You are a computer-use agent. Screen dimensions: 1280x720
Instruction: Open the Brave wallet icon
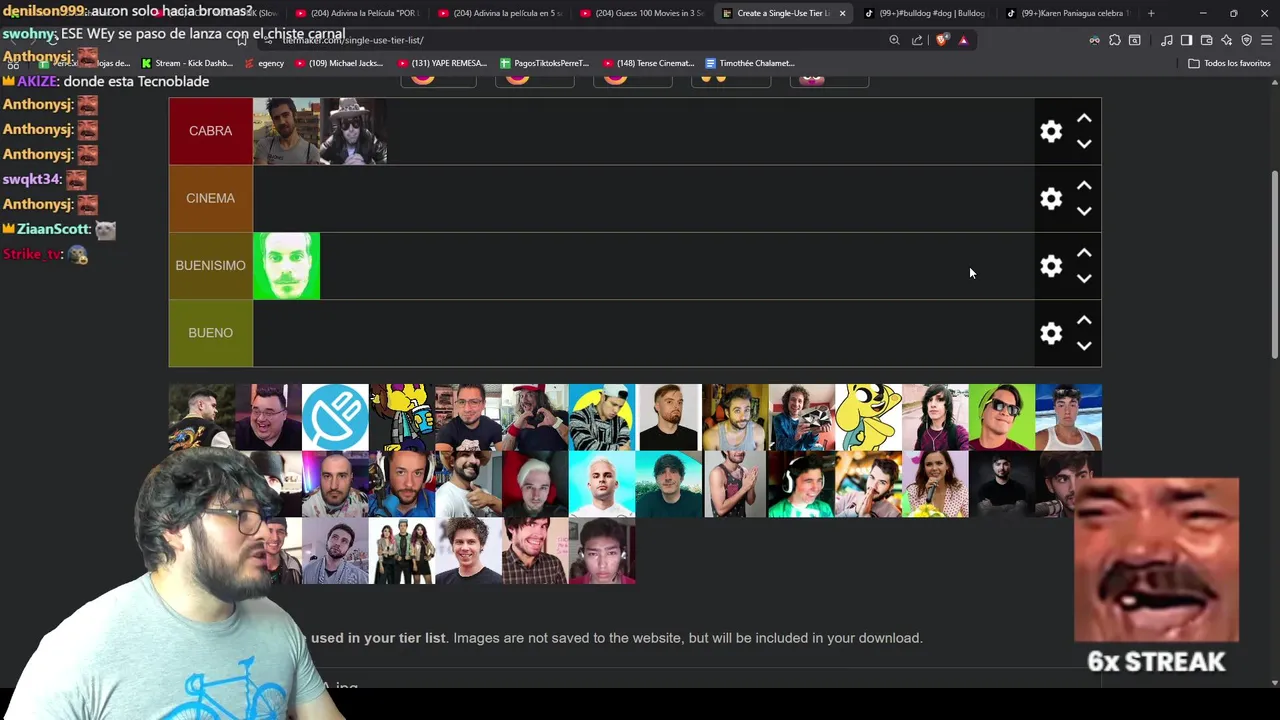tap(1206, 40)
